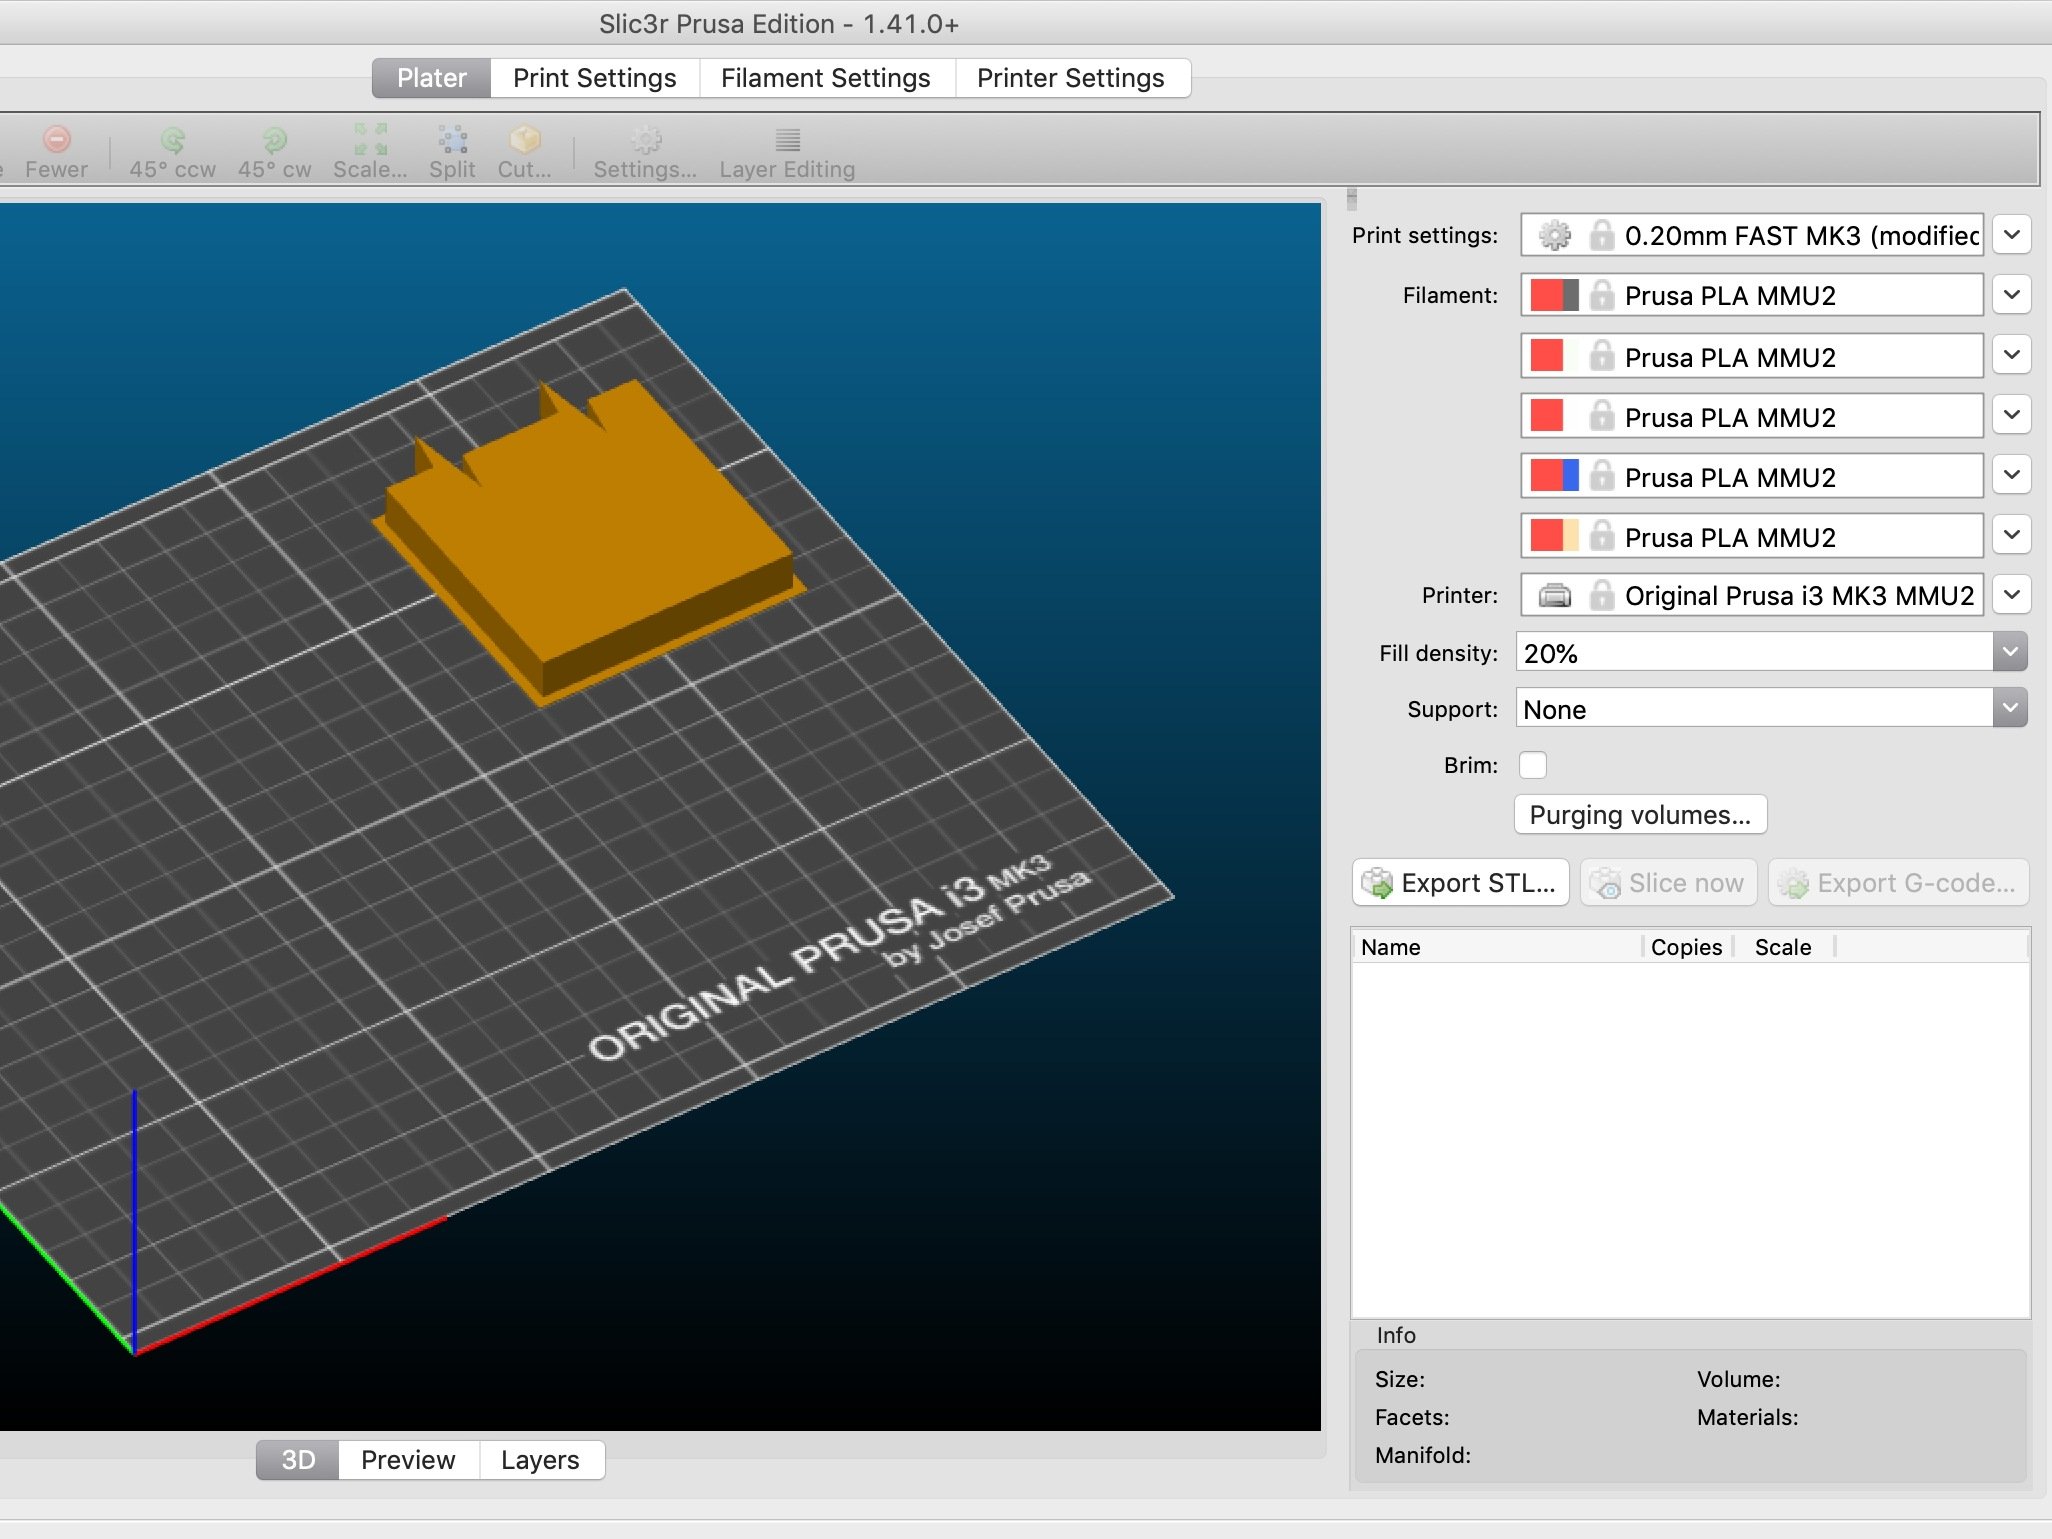Click the fifth filament red-cream color swatch

[1554, 535]
